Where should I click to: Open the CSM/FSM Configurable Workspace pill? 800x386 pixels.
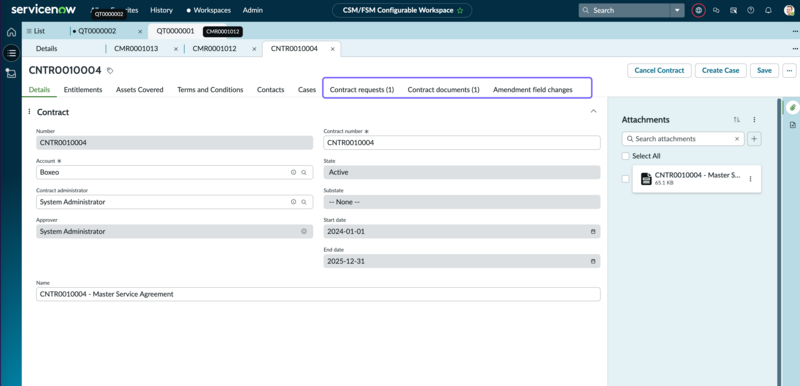[x=402, y=10]
